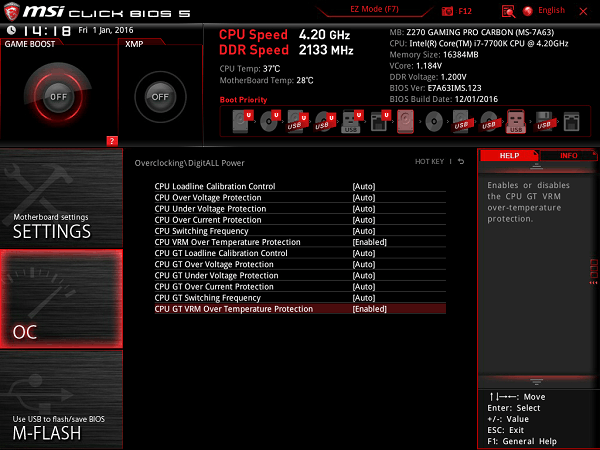Screen dimensions: 600x450
Task: Open CPU GT Switching Frequency setting
Action: 300,297
